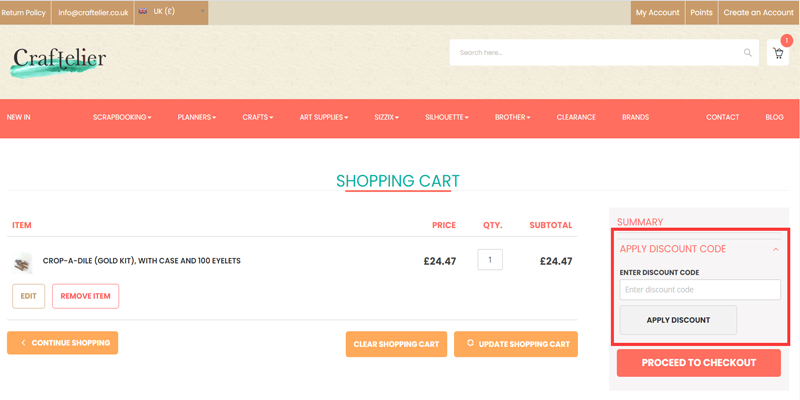The width and height of the screenshot is (800, 400).
Task: Expand the Planners menu
Action: click(x=196, y=117)
